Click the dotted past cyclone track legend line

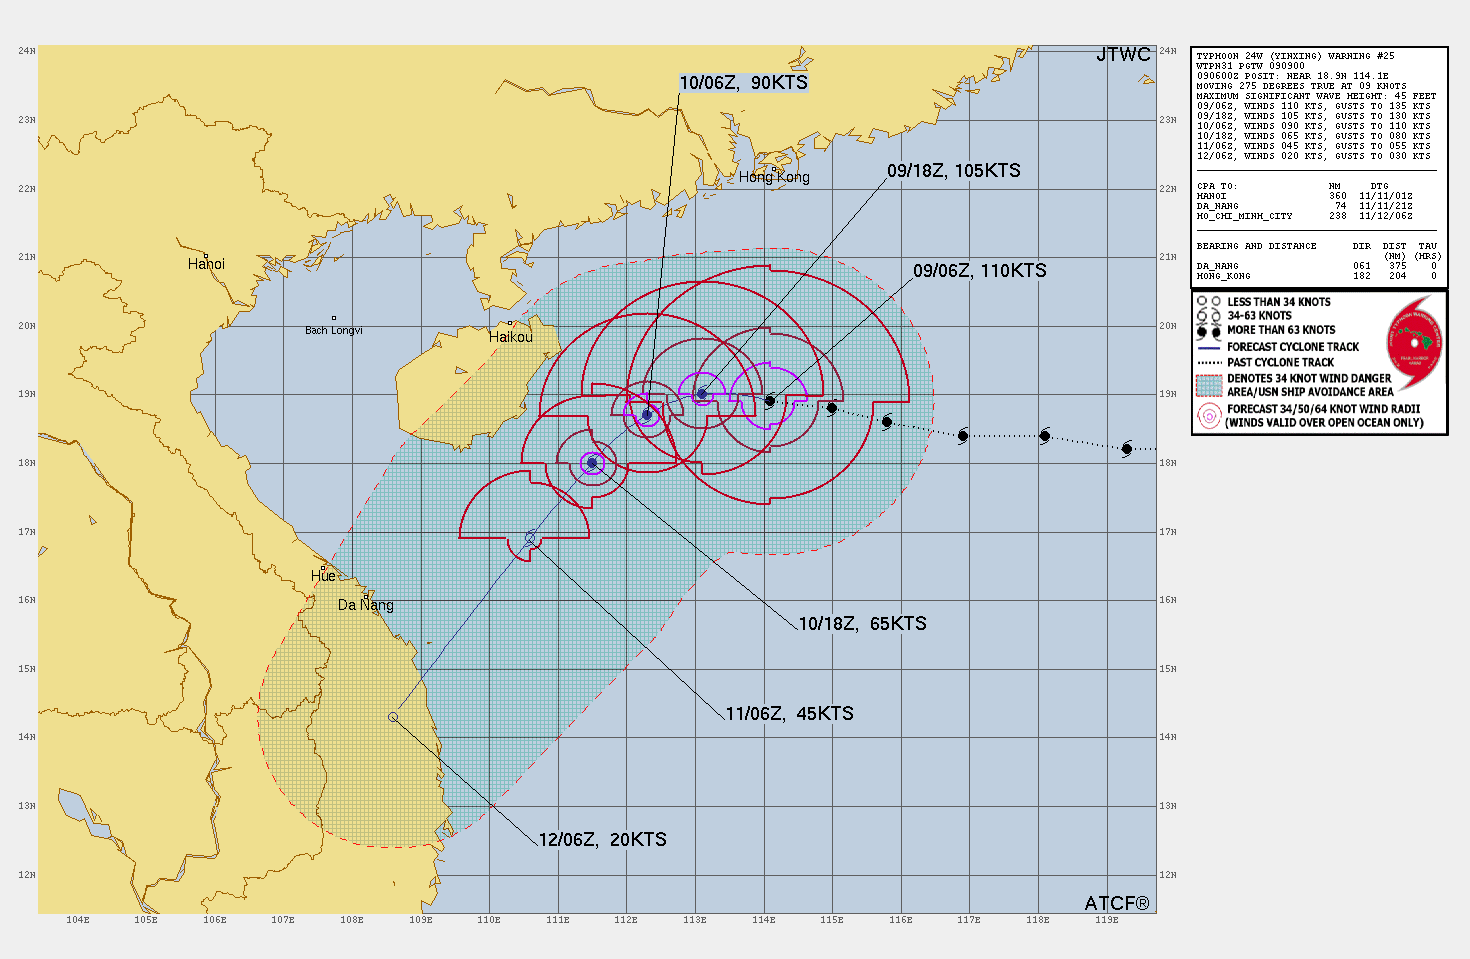(1209, 362)
